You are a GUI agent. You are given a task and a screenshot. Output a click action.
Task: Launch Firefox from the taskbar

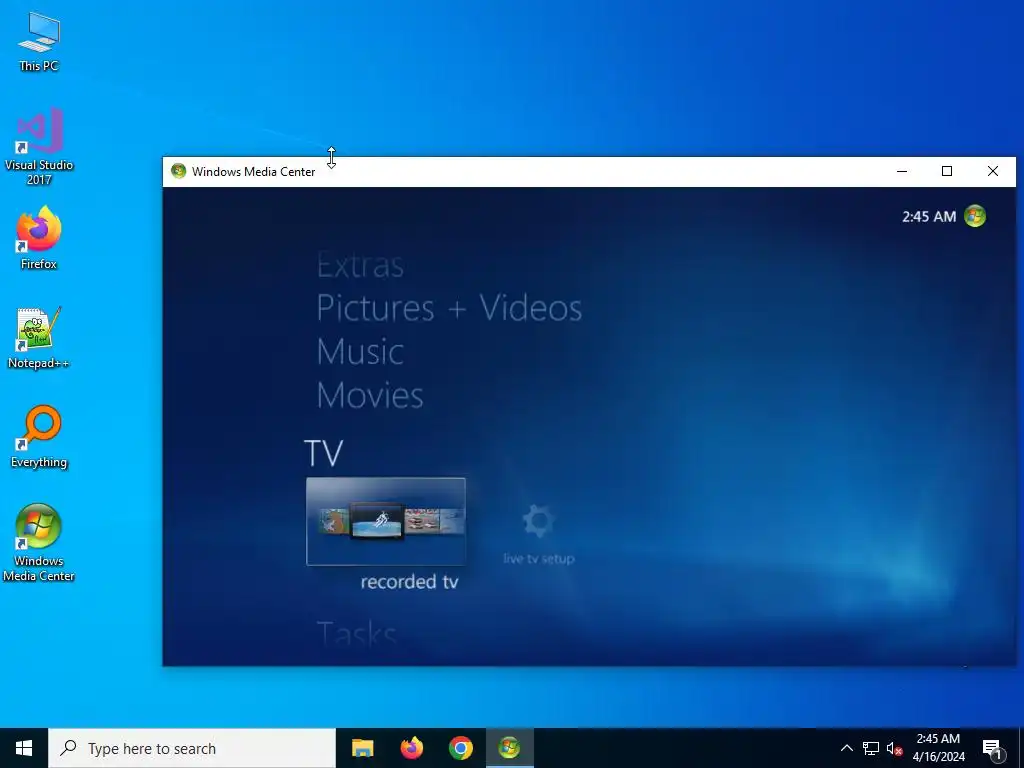pyautogui.click(x=411, y=748)
